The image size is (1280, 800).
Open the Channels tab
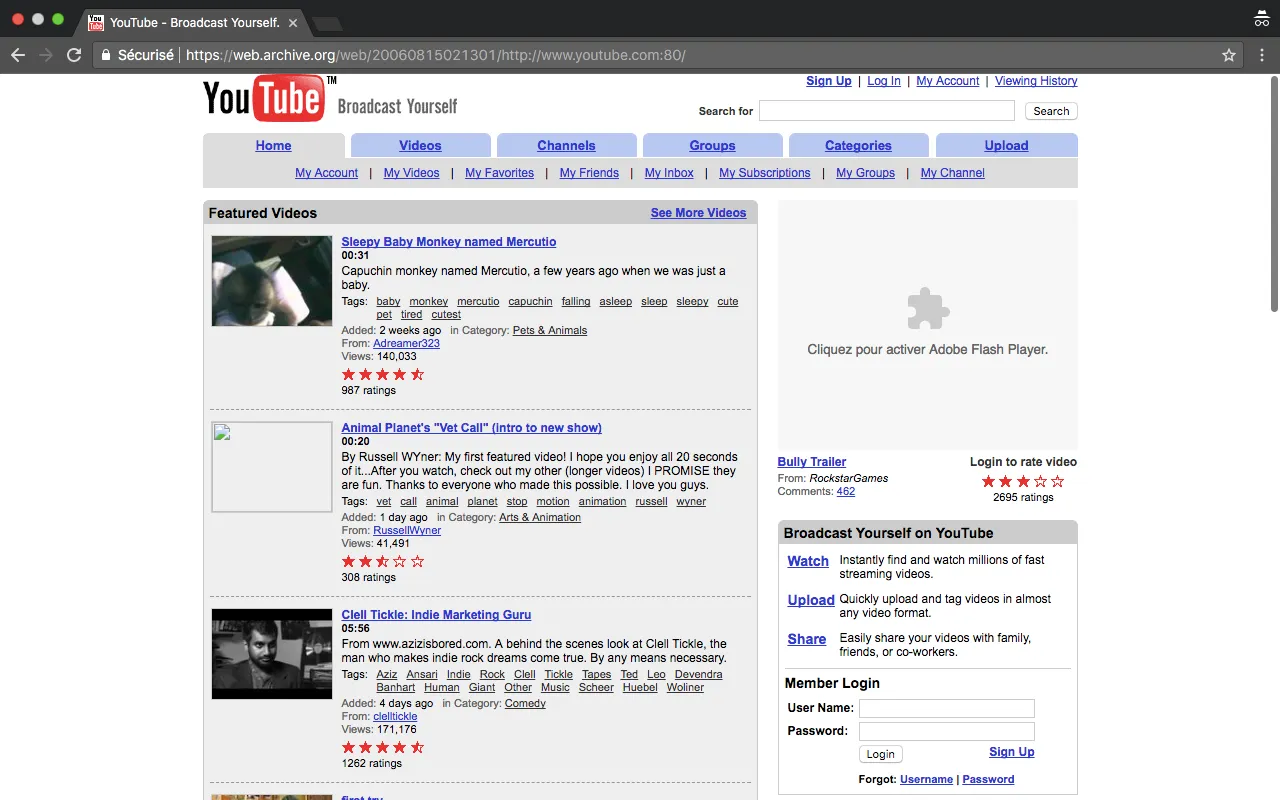(566, 145)
